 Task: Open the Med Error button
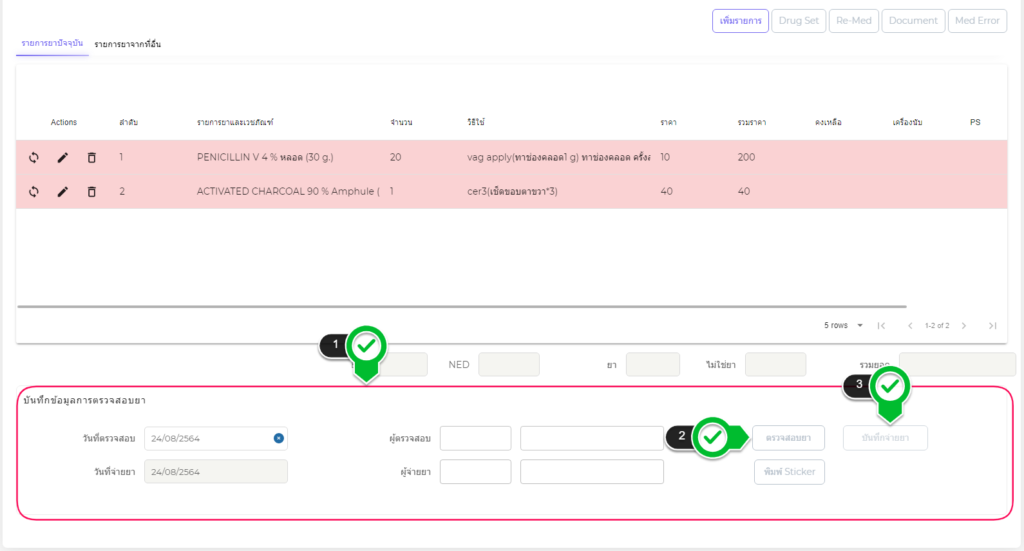coord(977,21)
